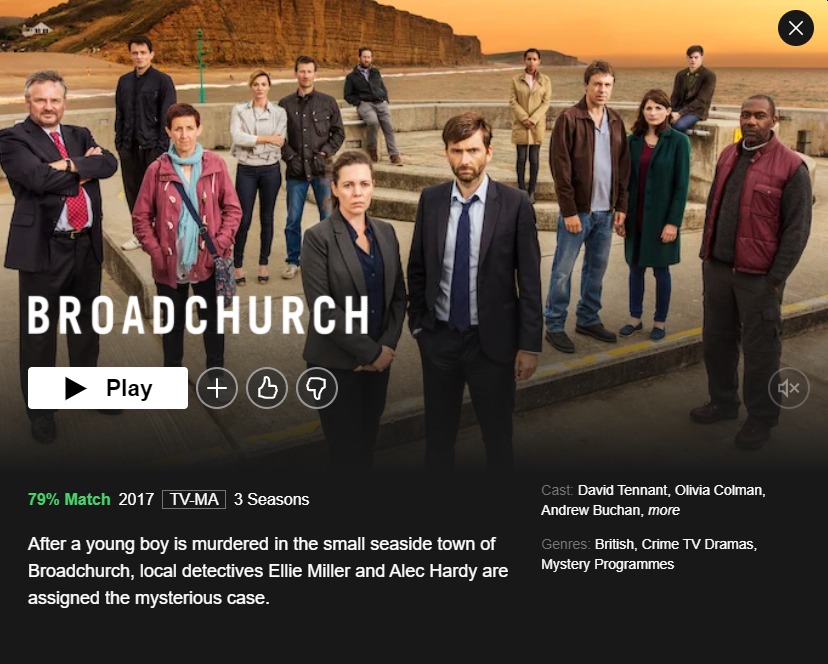Image resolution: width=828 pixels, height=664 pixels.
Task: Browse Mystery Programmes genre
Action: click(x=608, y=564)
